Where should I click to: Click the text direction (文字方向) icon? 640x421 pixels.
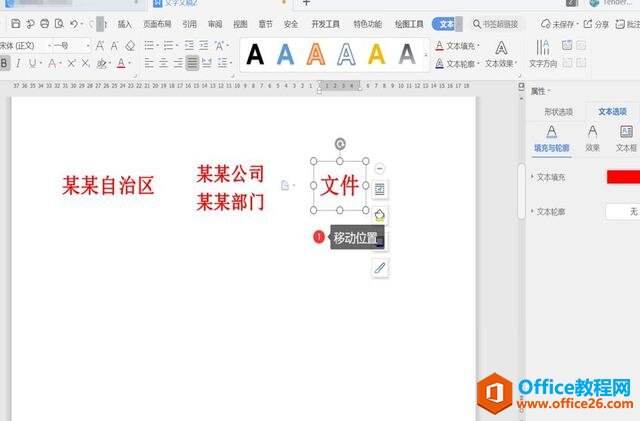point(542,53)
